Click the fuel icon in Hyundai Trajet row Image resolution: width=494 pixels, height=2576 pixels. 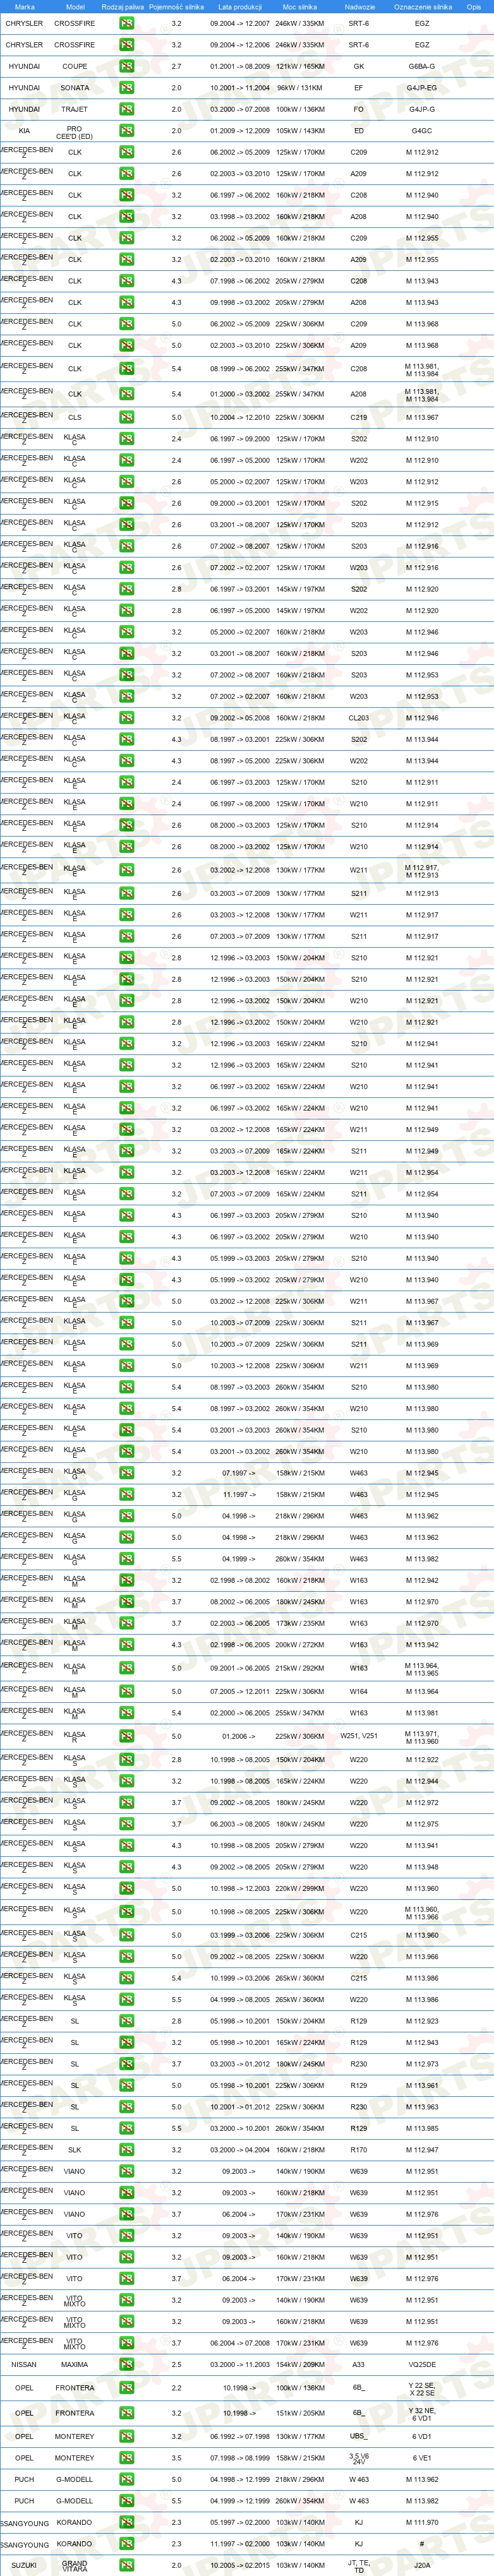[126, 109]
